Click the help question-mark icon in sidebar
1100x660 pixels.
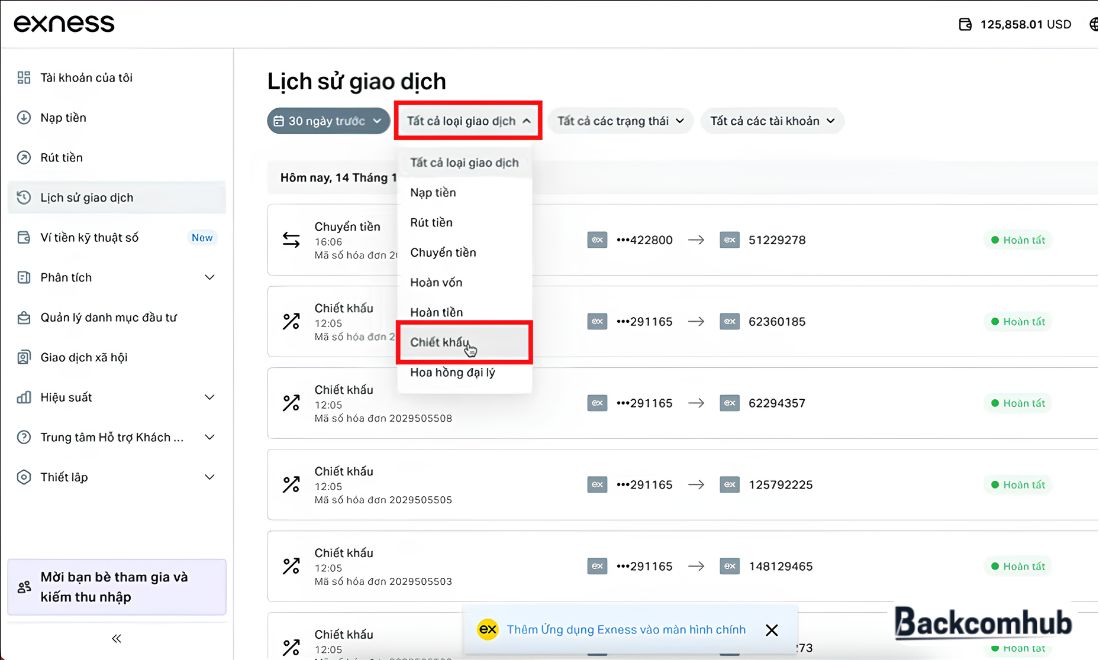tap(24, 438)
